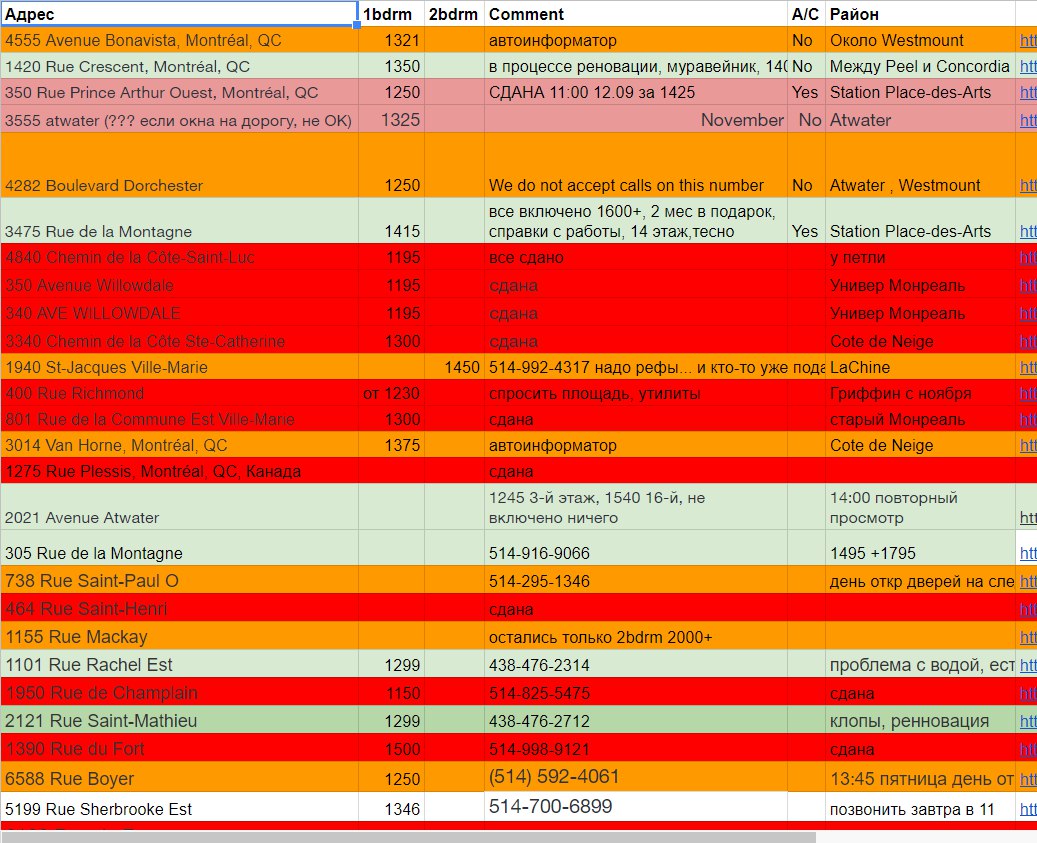Select the 1940 St-Jacques Ville-Marie cell
The width and height of the screenshot is (1037, 843).
179,367
